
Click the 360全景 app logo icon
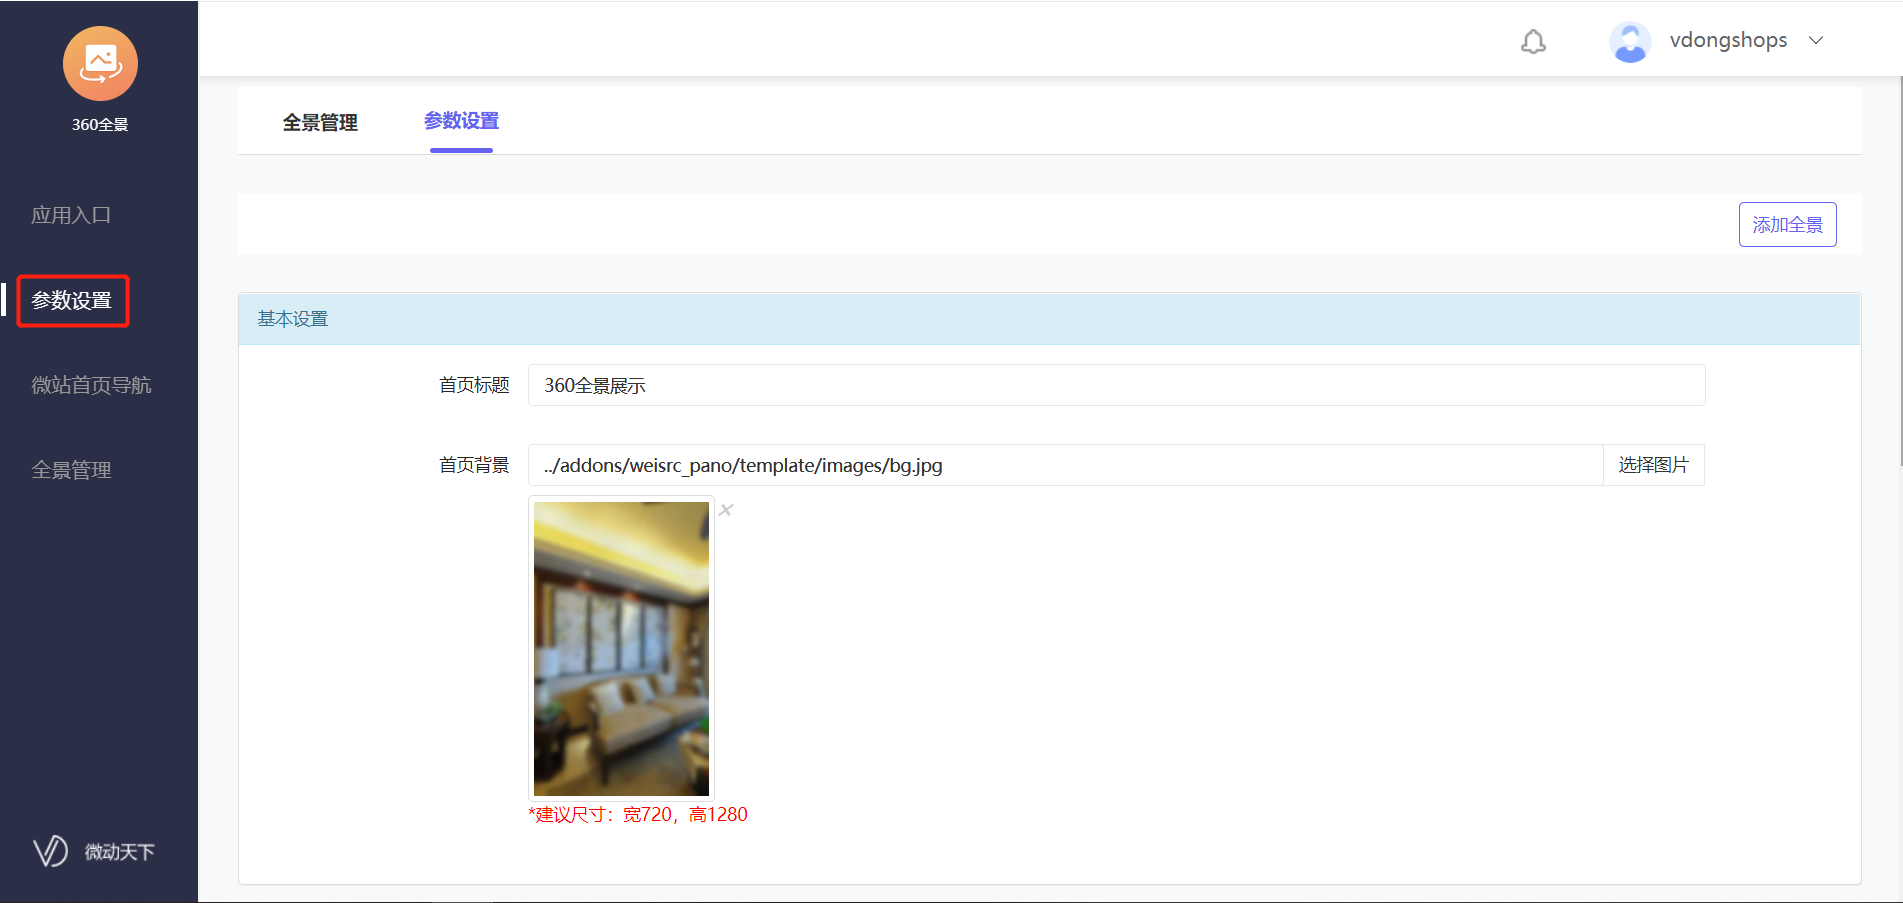coord(100,63)
